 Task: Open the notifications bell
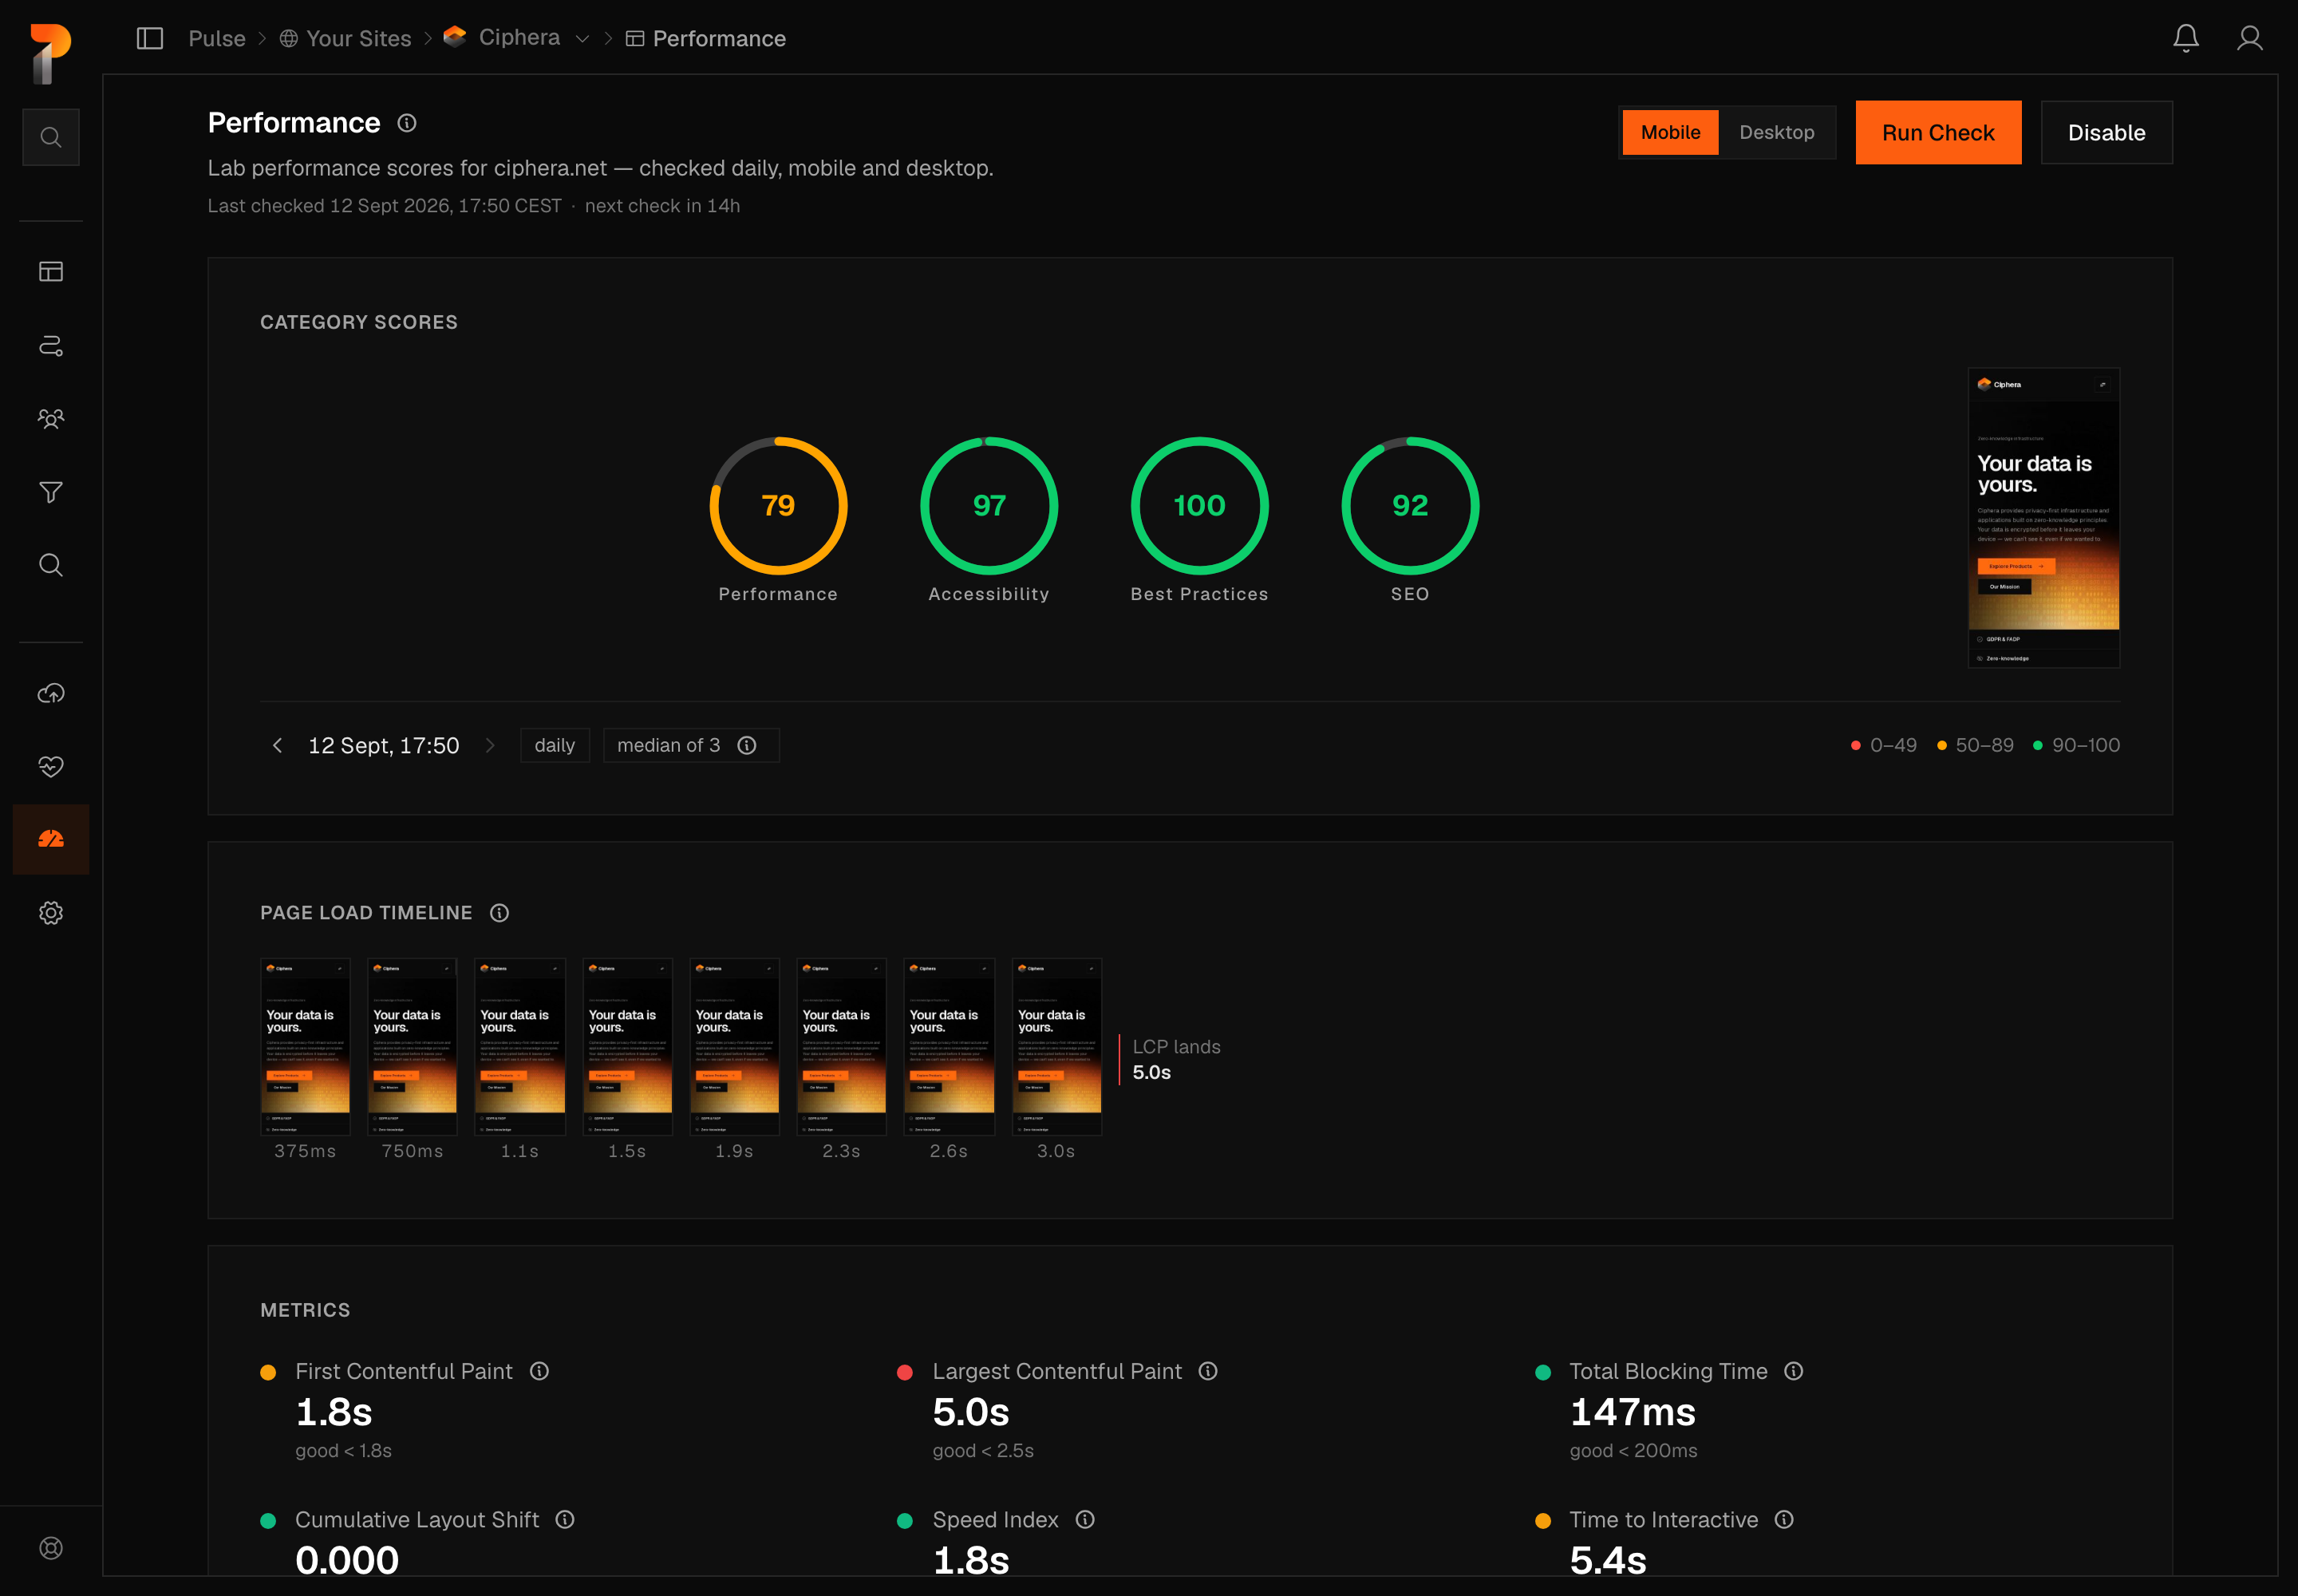tap(2186, 38)
